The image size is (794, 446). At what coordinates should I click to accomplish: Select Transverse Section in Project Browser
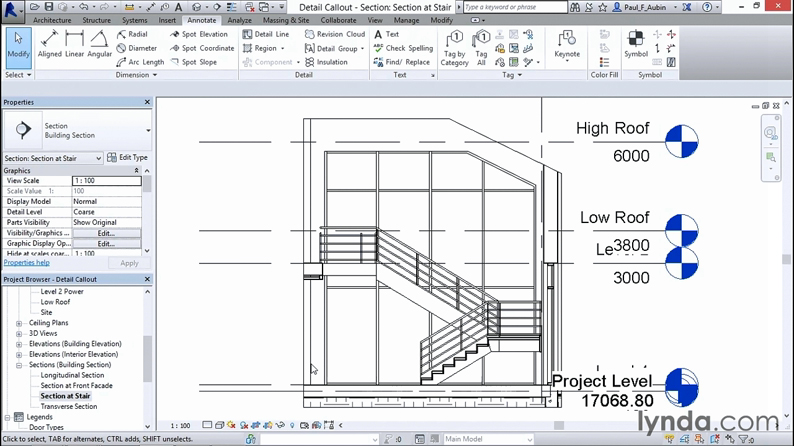click(x=69, y=407)
